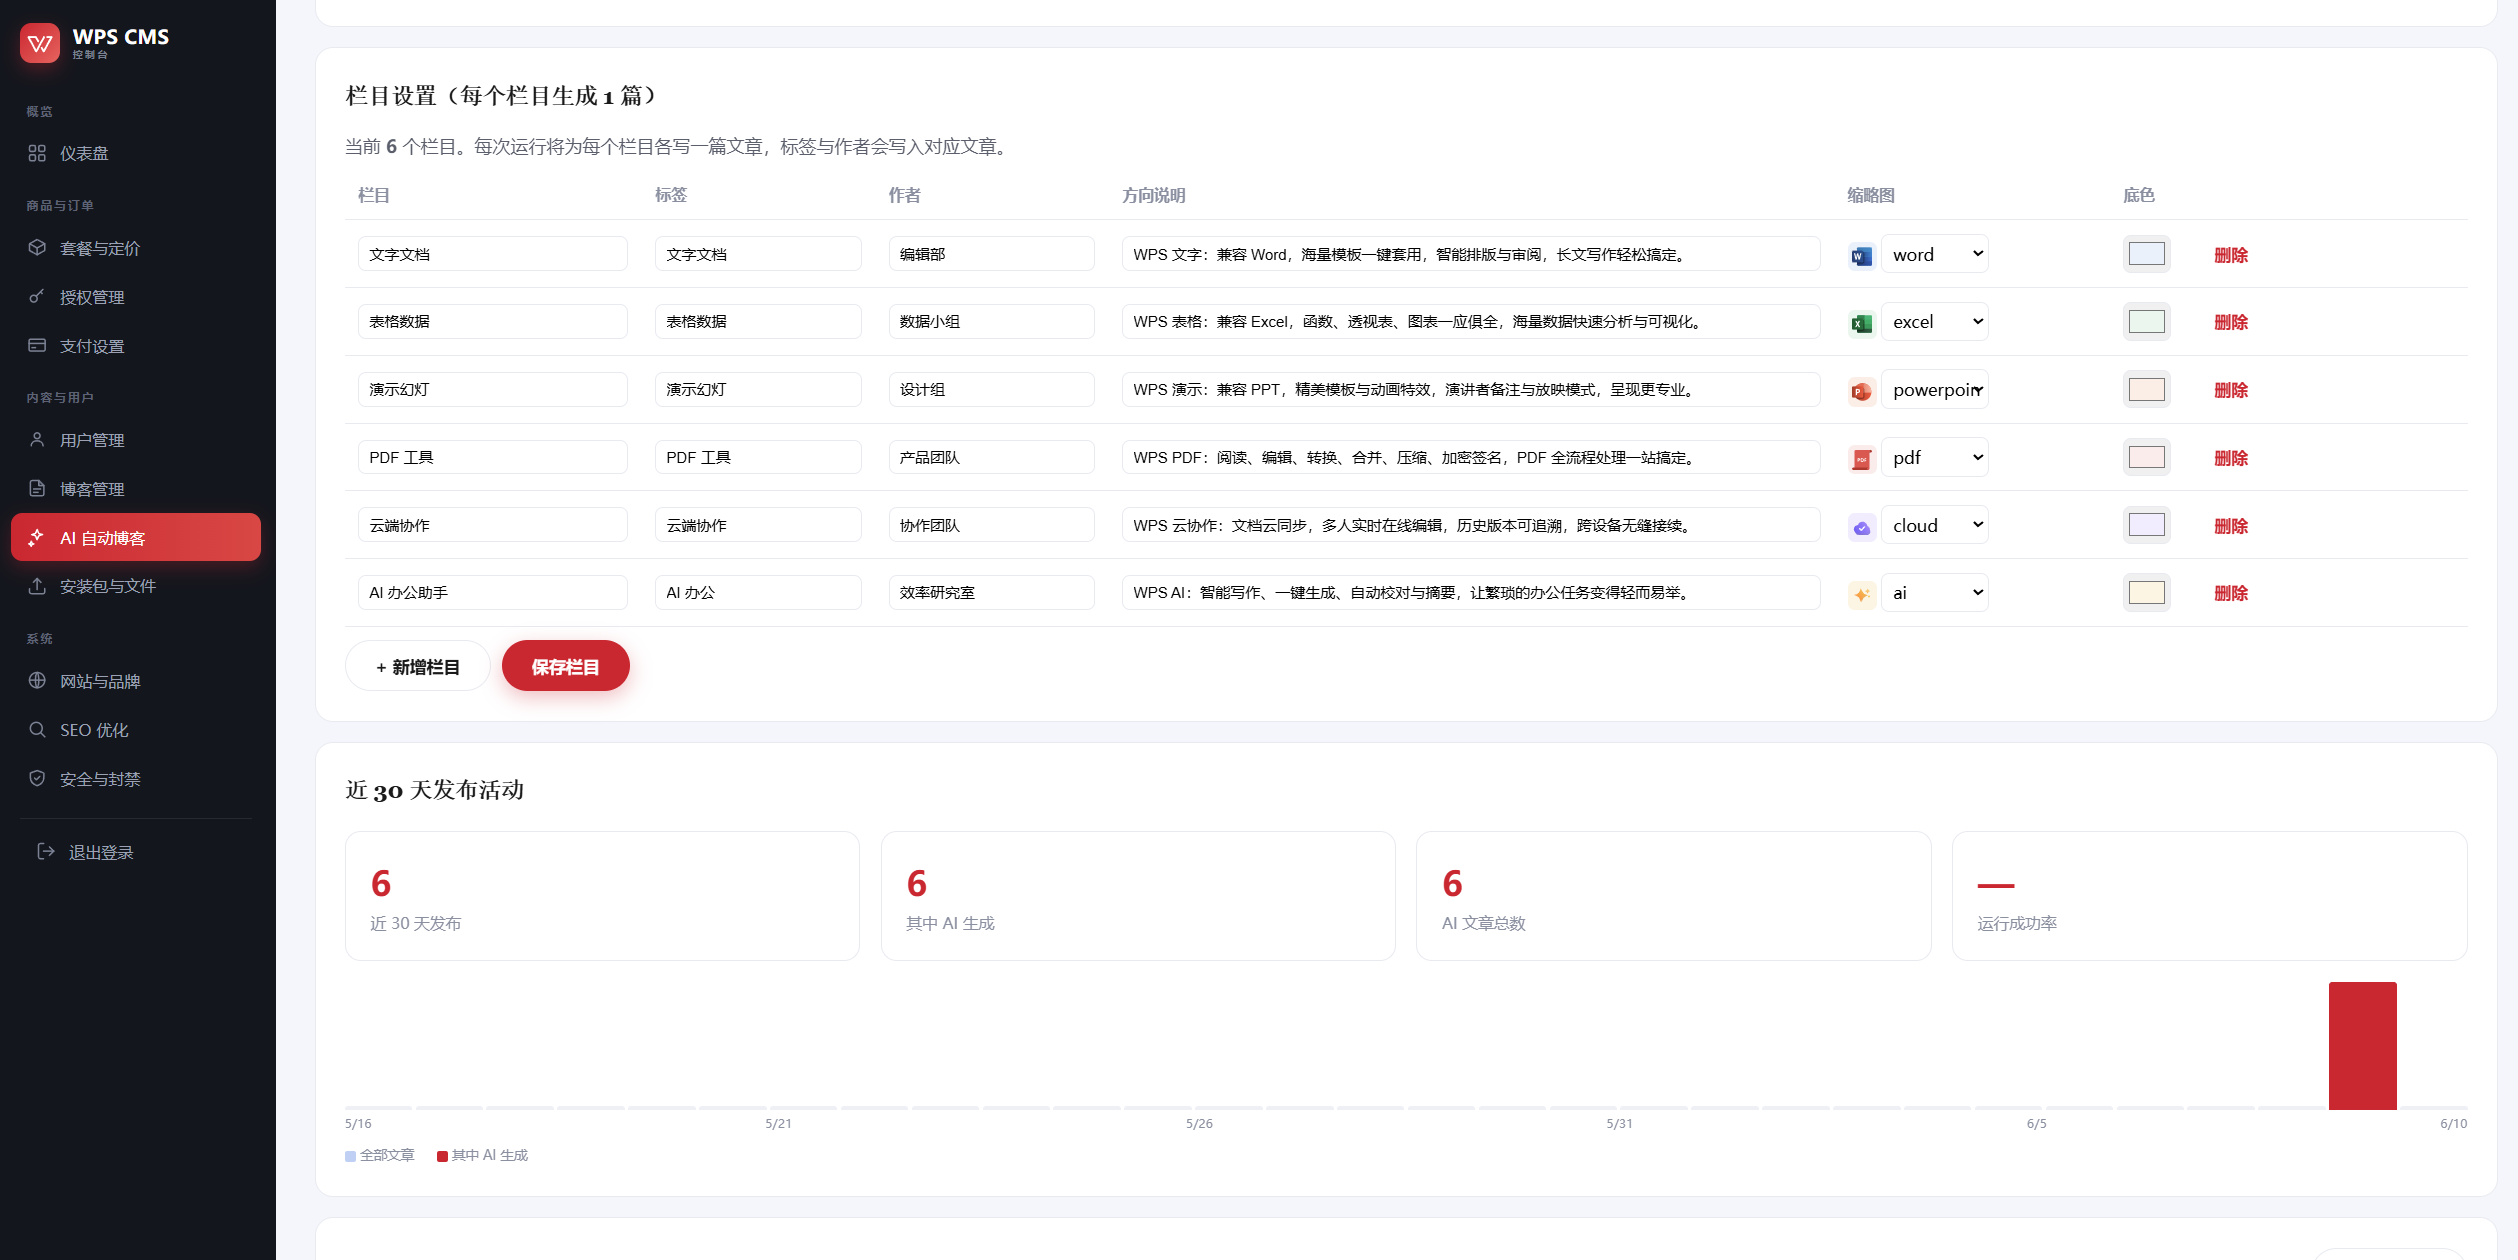
Task: Navigate to 安全与封禁
Action: click(x=136, y=779)
